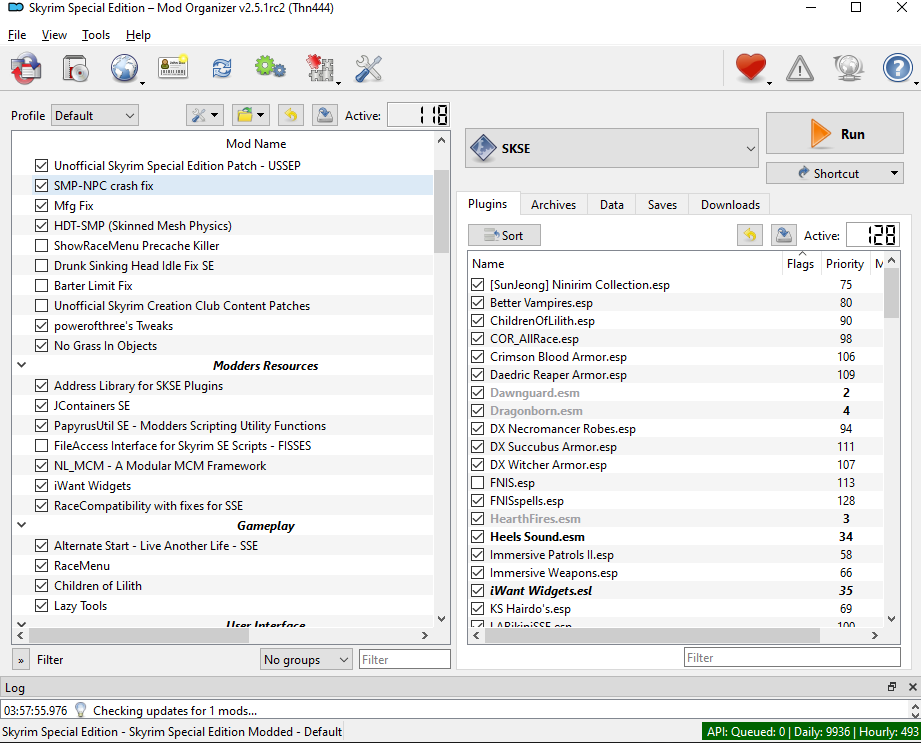
Task: Click the blue Refresh arrows icon
Action: click(221, 68)
